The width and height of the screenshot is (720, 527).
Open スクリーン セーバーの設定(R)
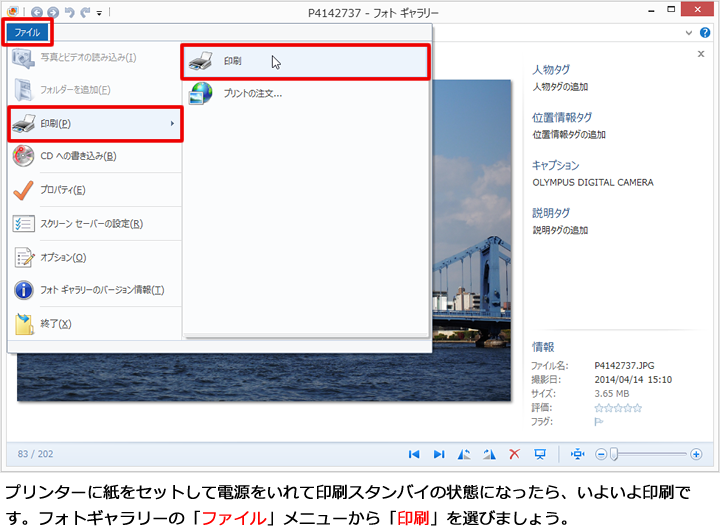pos(96,224)
